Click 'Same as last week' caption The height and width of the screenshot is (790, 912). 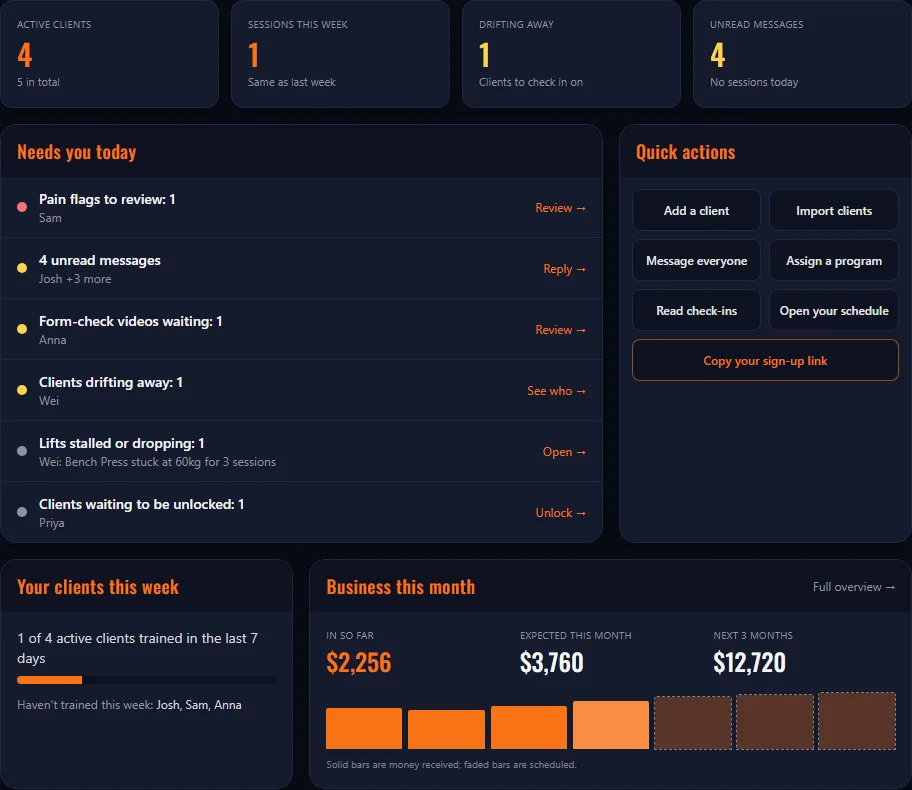[291, 82]
